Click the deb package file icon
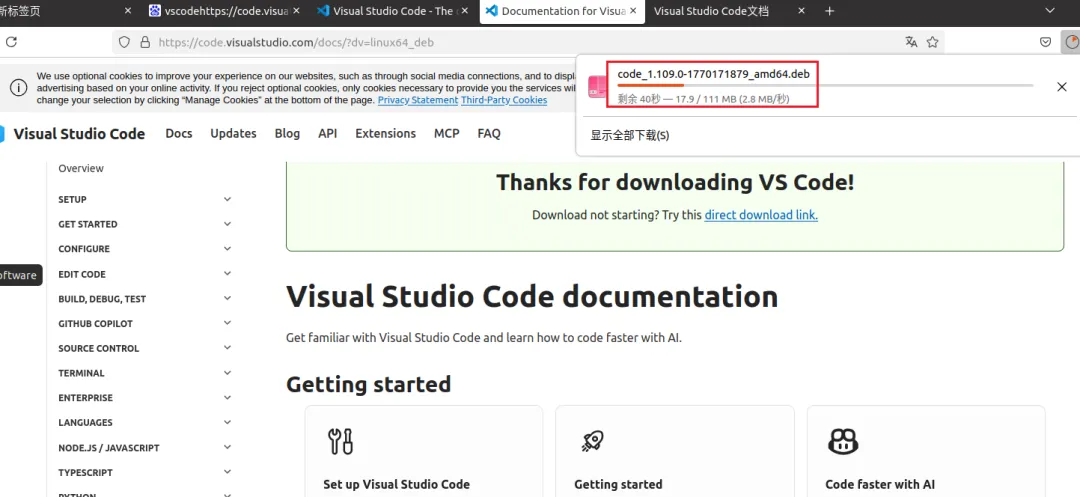 [x=596, y=87]
